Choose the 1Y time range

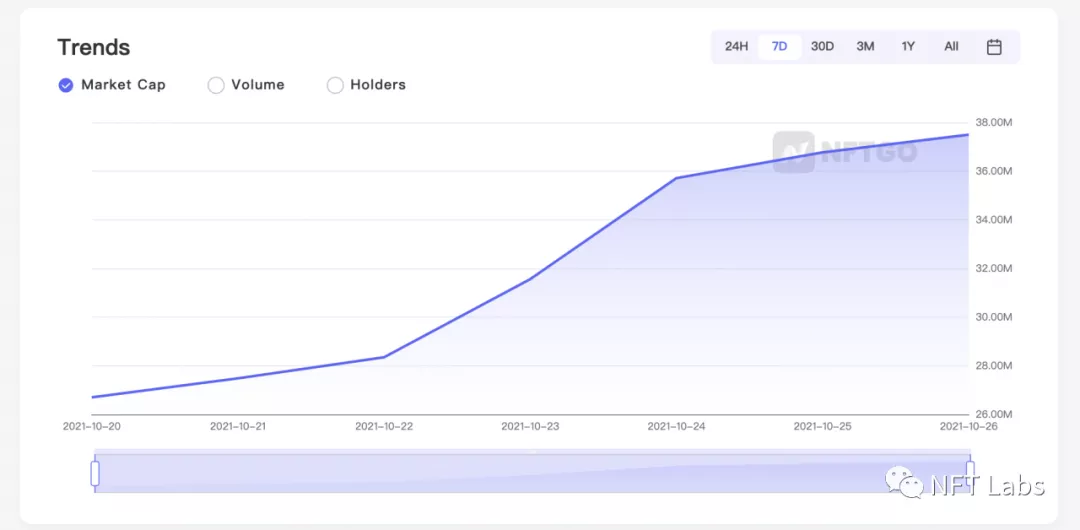908,47
